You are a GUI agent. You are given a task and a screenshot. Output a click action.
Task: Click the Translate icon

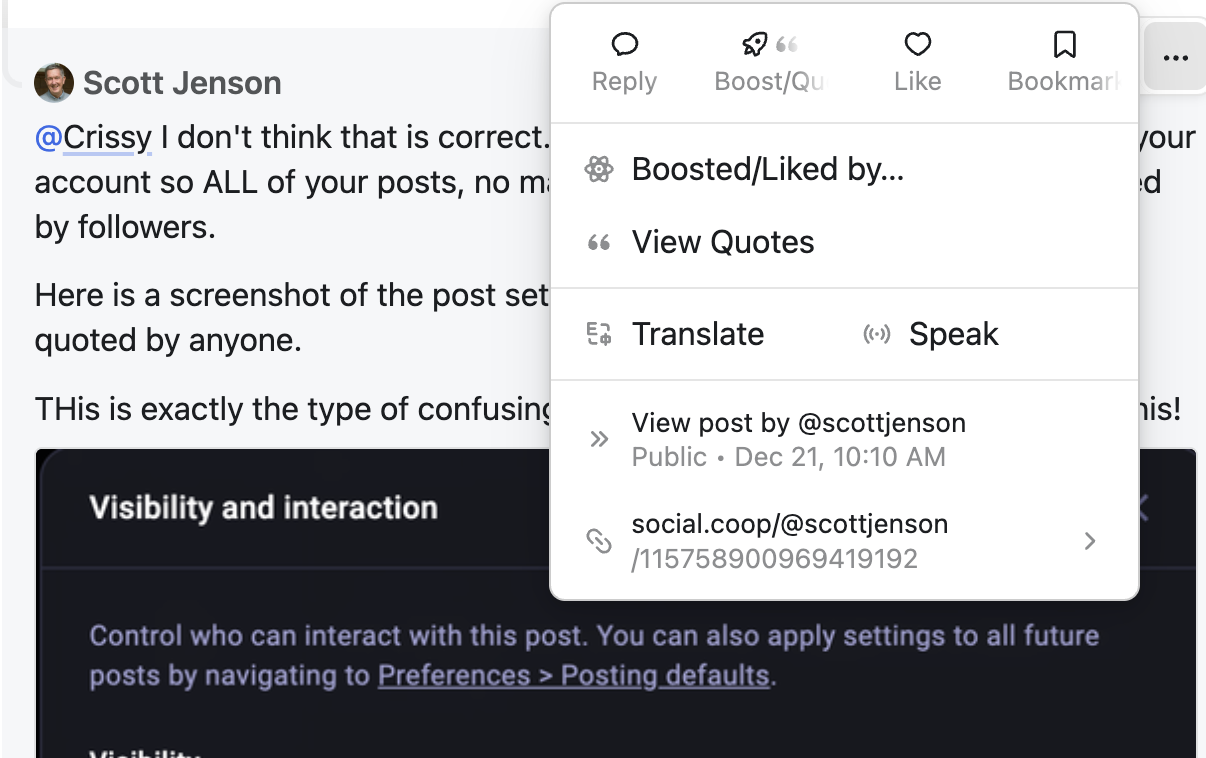(x=599, y=334)
